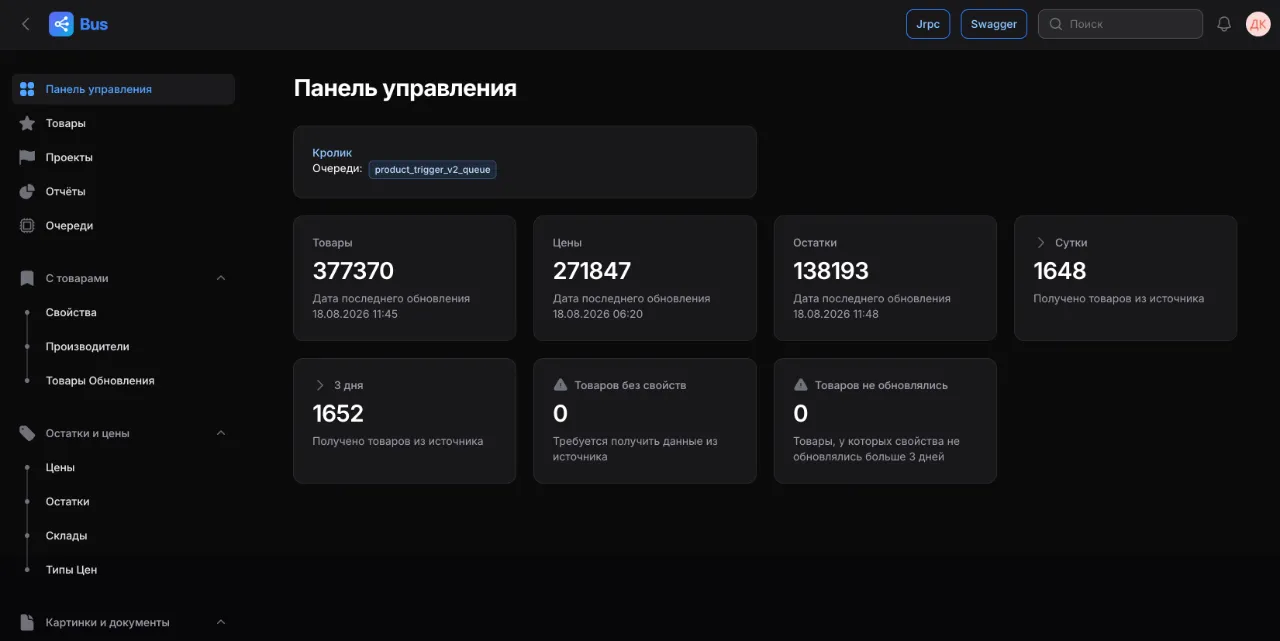1280x641 pixels.
Task: Click the Товаров не обновлялись title
Action: [881, 385]
